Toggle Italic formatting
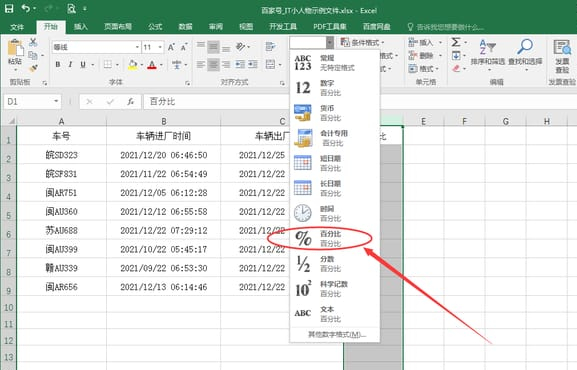Screen dimensions: 577x370 pos(70,64)
